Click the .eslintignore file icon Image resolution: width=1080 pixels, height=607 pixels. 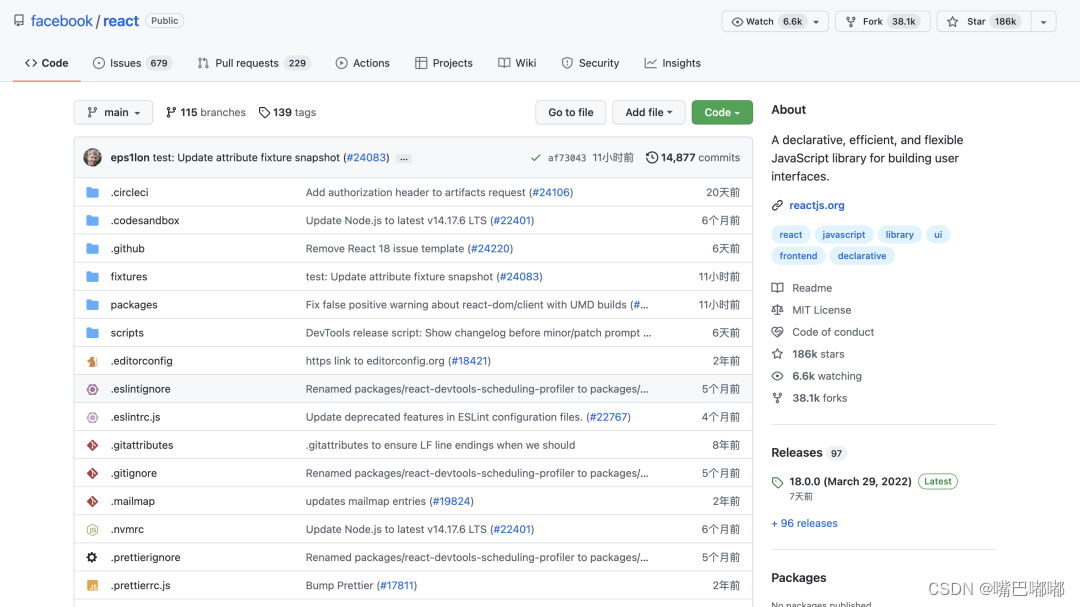pyautogui.click(x=92, y=389)
